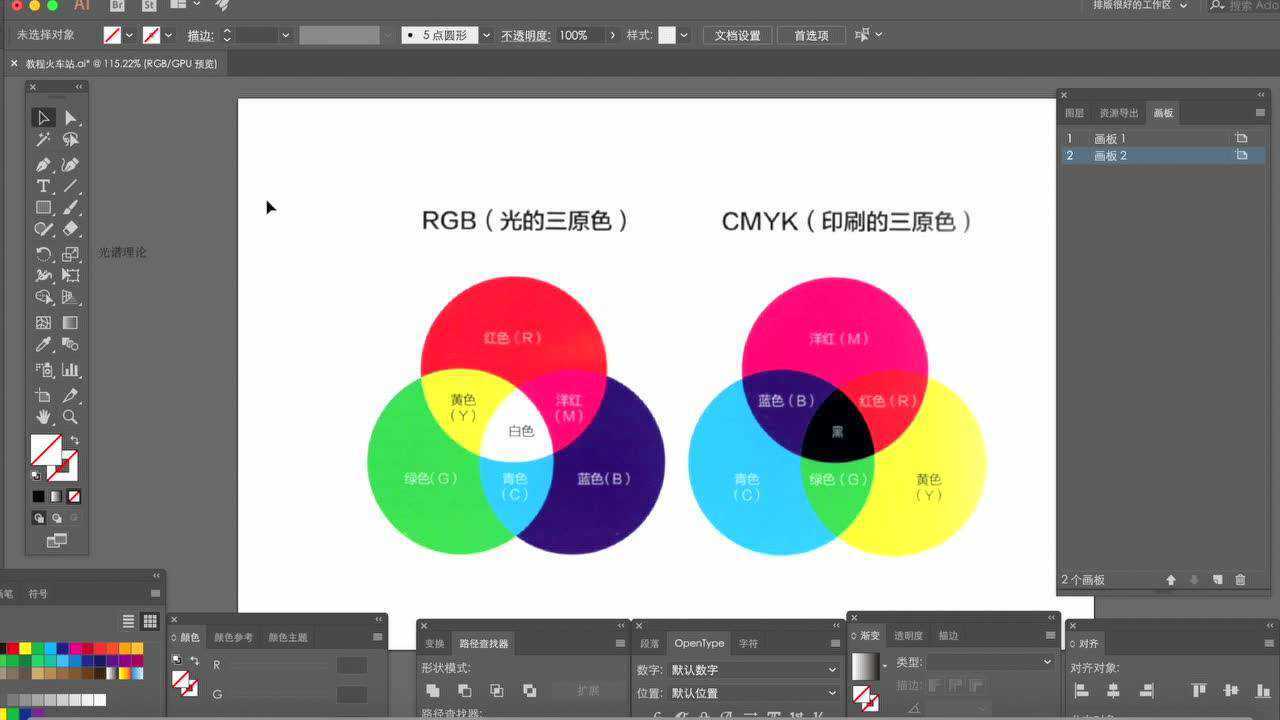
Task: Select the Eyedropper tool
Action: pos(43,345)
